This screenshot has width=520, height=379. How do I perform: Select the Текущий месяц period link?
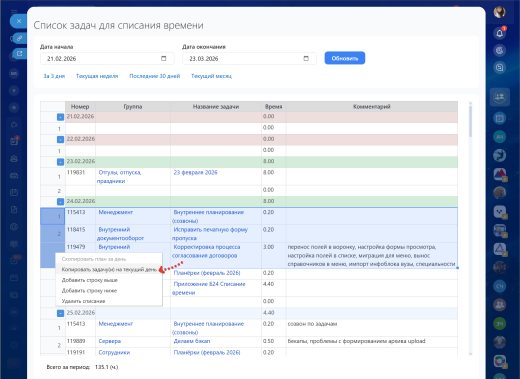(x=211, y=76)
